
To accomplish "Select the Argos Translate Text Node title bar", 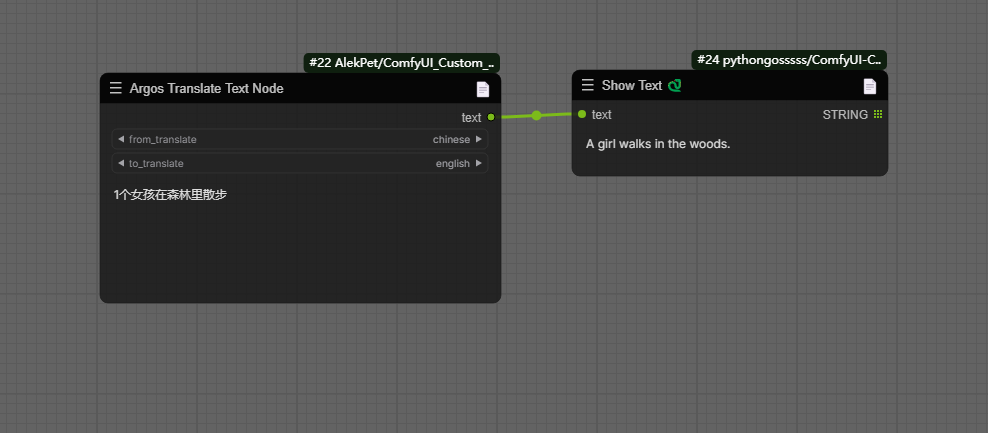I will pos(300,89).
